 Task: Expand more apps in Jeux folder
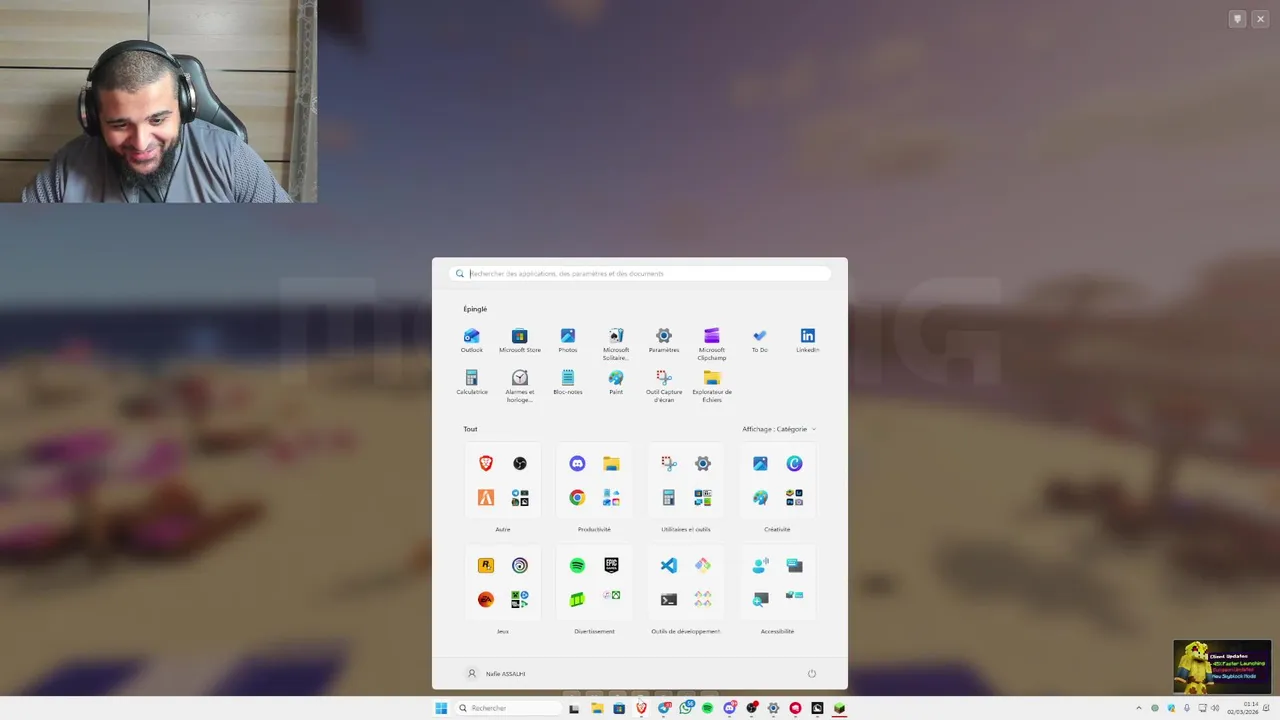[520, 599]
